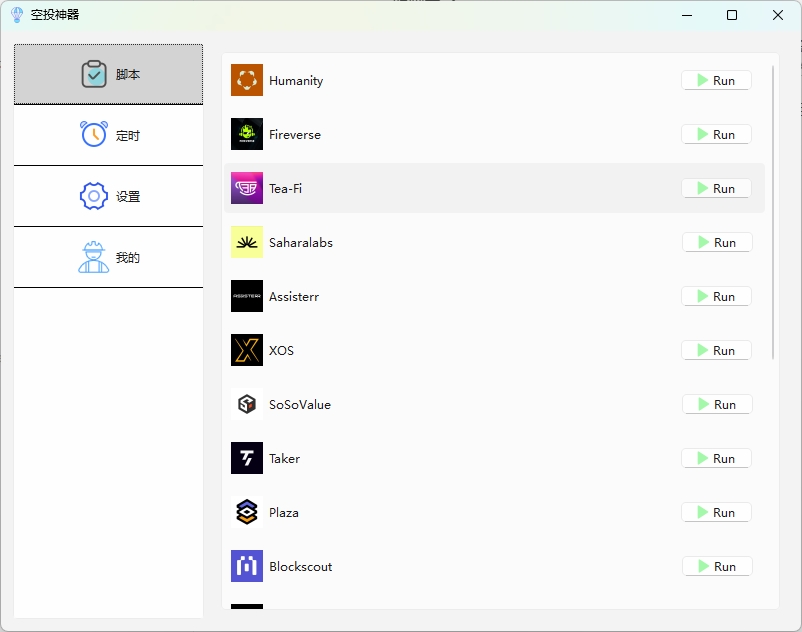
Task: Start the Blockscout script with Run
Action: pyautogui.click(x=716, y=566)
